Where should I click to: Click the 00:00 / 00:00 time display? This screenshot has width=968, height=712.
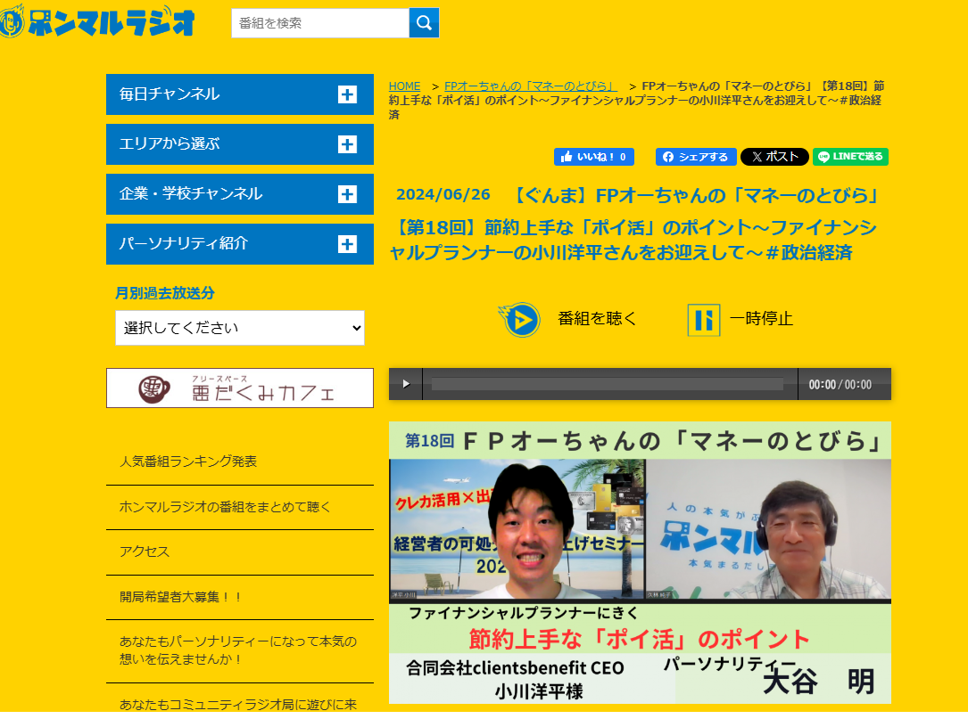click(x=840, y=385)
